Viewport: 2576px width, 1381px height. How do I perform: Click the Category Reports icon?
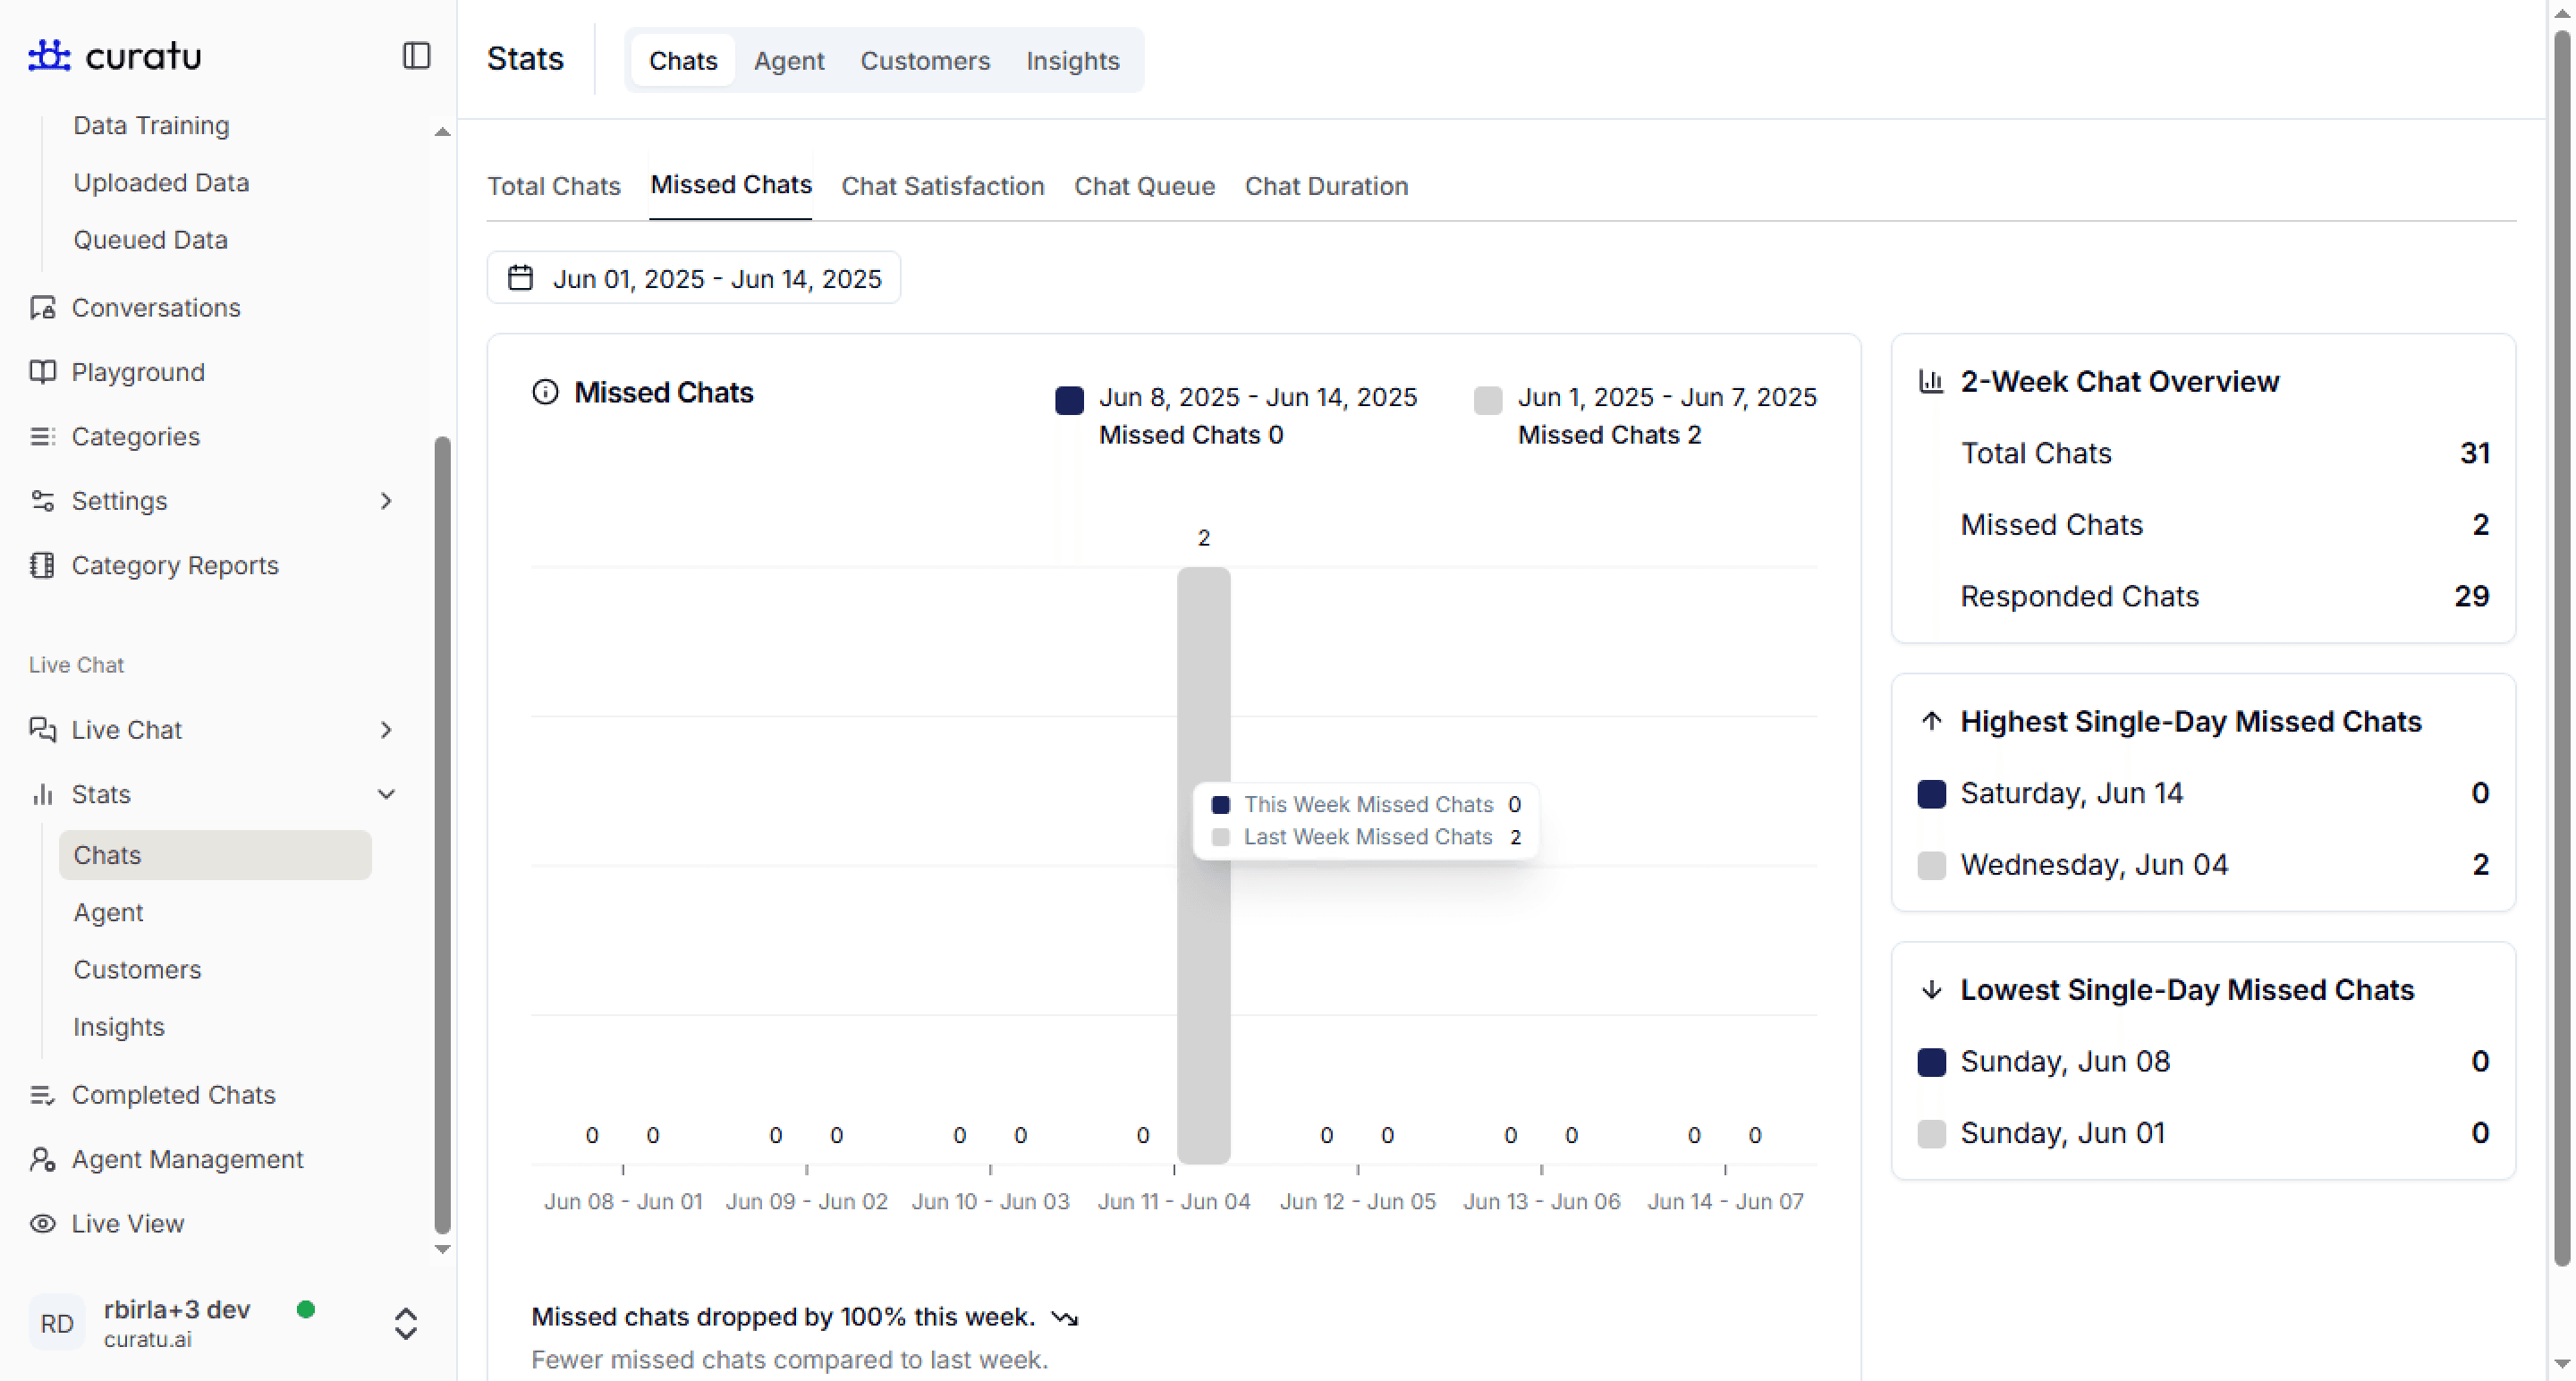(42, 566)
